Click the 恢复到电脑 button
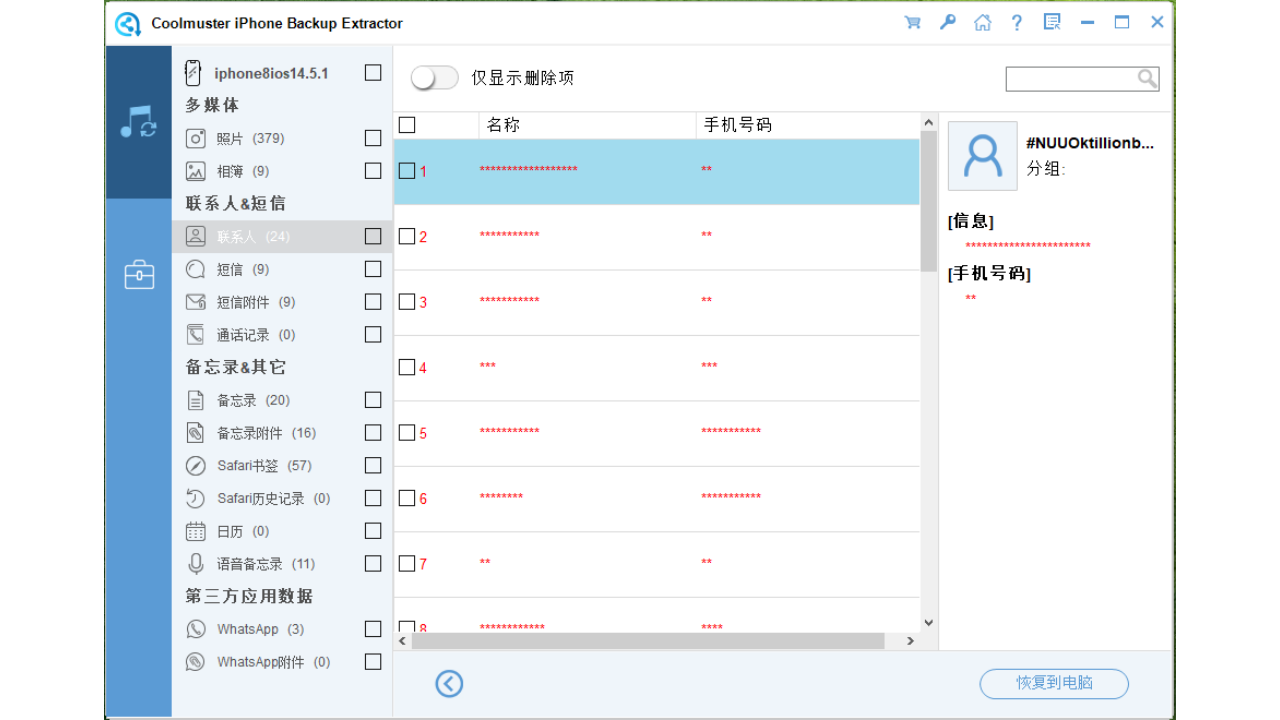 (x=1053, y=684)
